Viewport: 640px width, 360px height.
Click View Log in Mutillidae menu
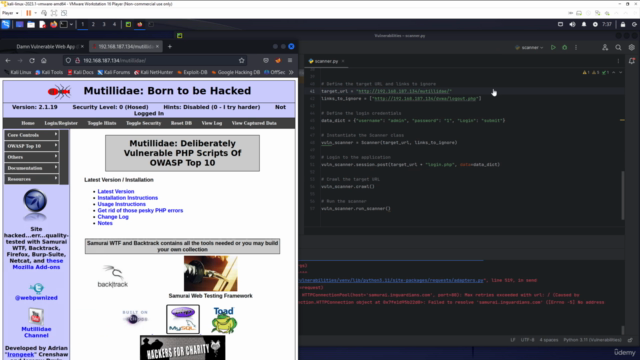tap(211, 123)
